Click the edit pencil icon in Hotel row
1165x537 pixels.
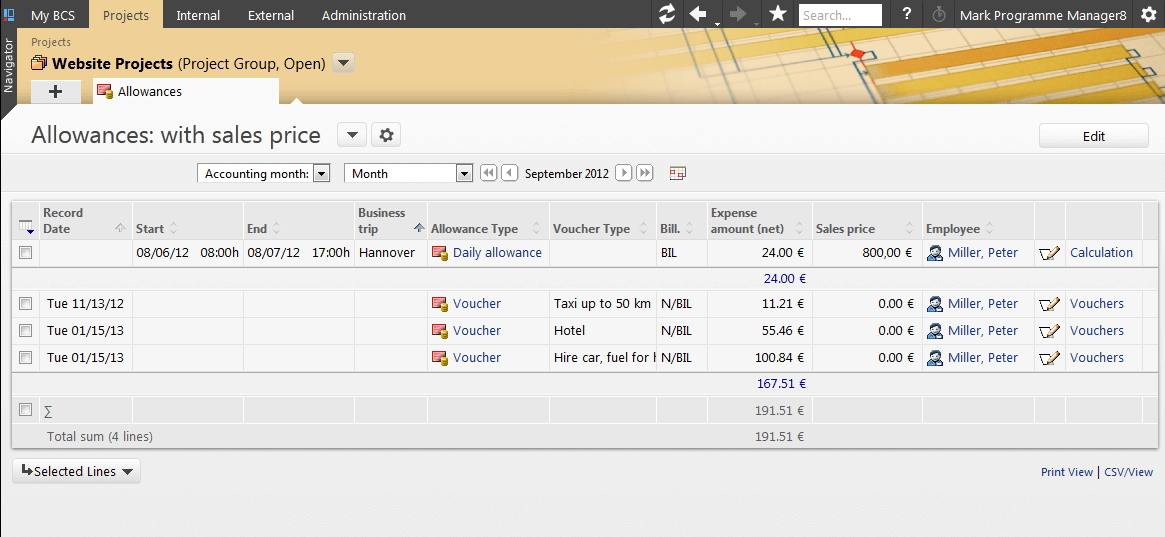click(x=1049, y=331)
